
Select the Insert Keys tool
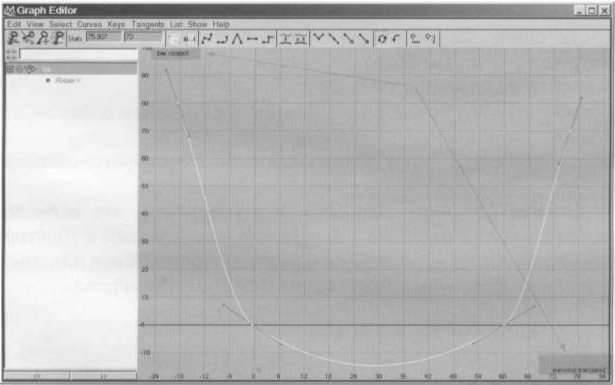pos(28,38)
